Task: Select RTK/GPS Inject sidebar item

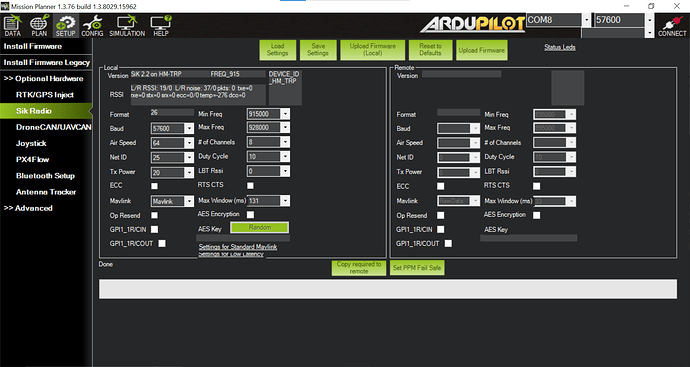Action: click(46, 95)
